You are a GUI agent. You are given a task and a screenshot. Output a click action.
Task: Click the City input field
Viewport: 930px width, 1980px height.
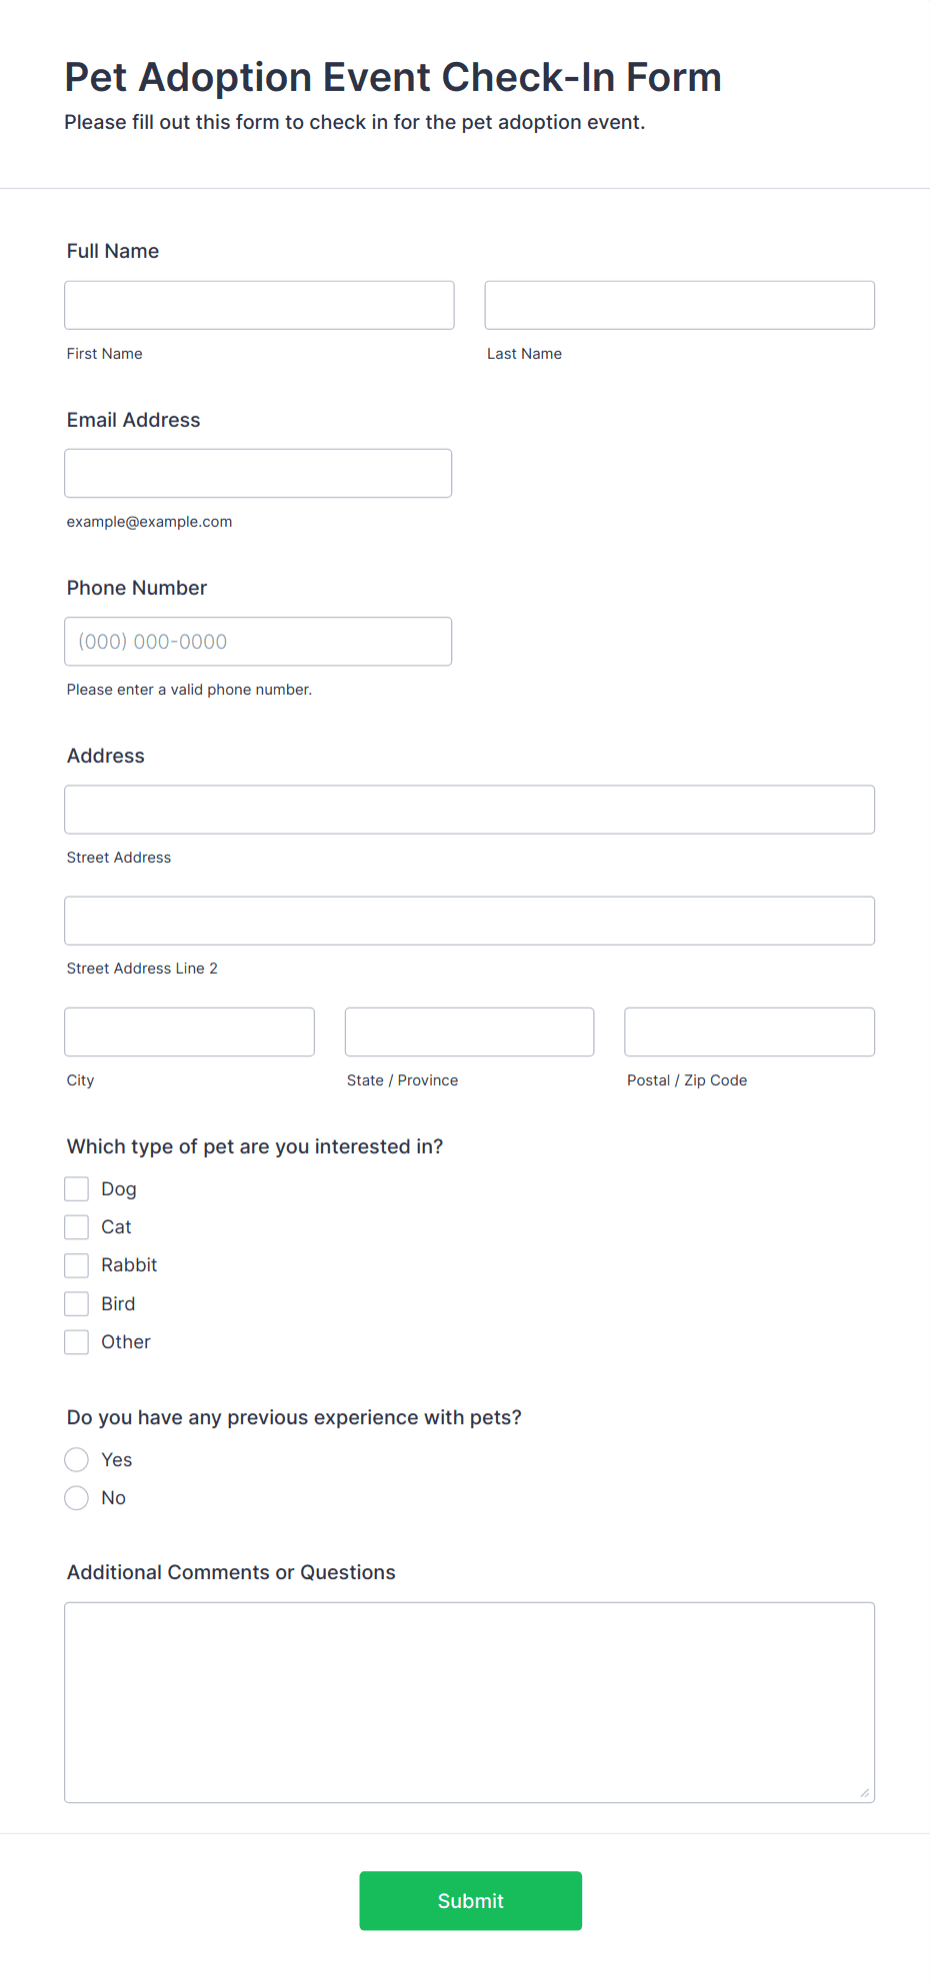click(x=189, y=1031)
